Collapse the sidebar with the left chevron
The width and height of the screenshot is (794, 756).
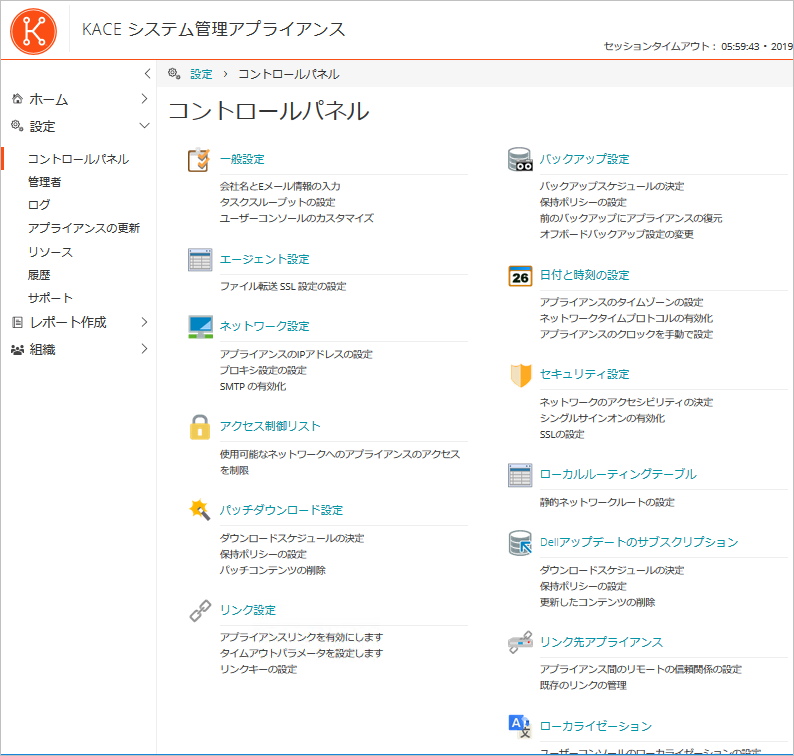[x=147, y=74]
